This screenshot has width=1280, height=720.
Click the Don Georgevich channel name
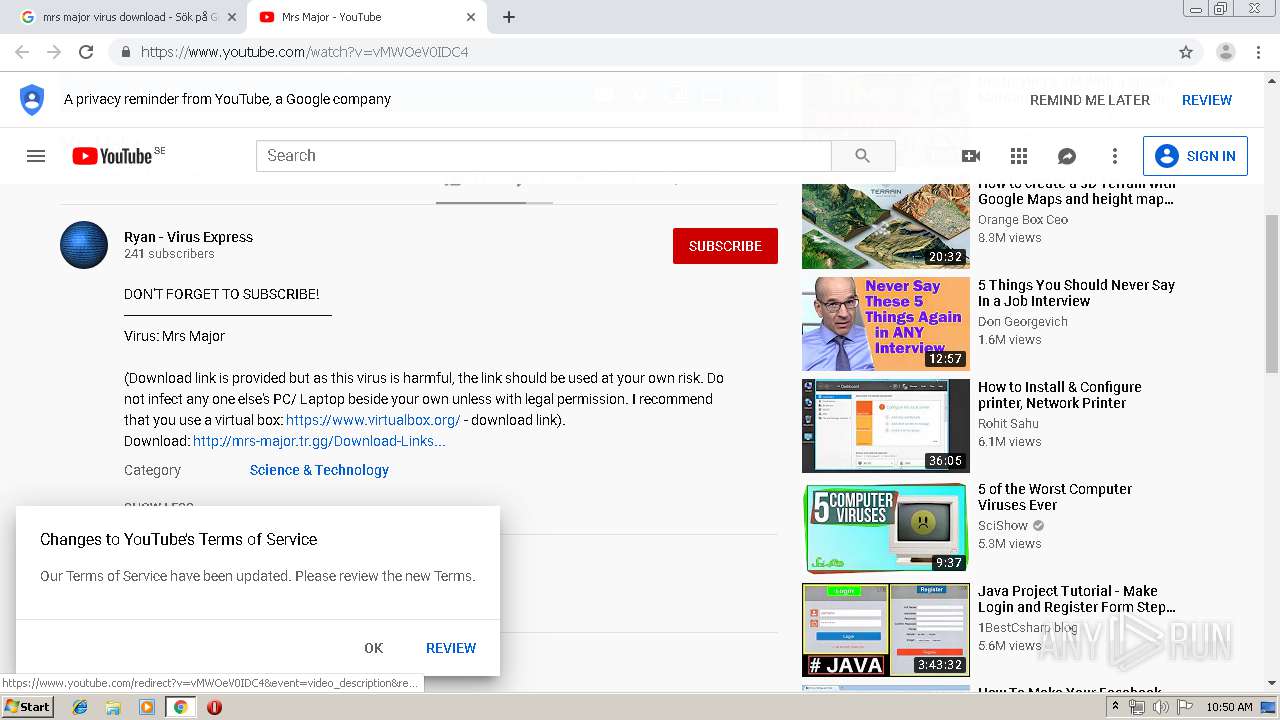[1023, 322]
